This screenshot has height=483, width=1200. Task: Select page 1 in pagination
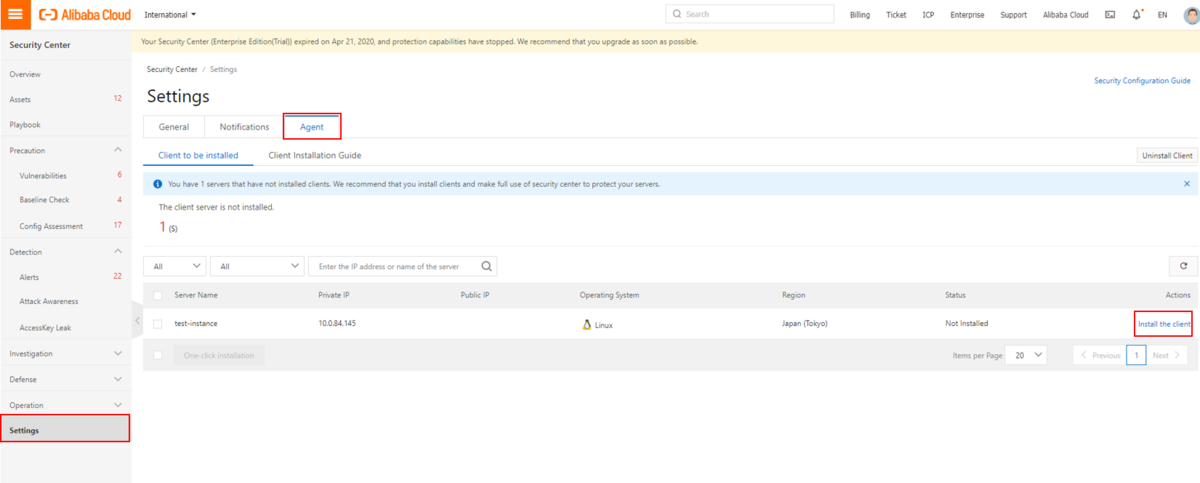pos(1136,355)
